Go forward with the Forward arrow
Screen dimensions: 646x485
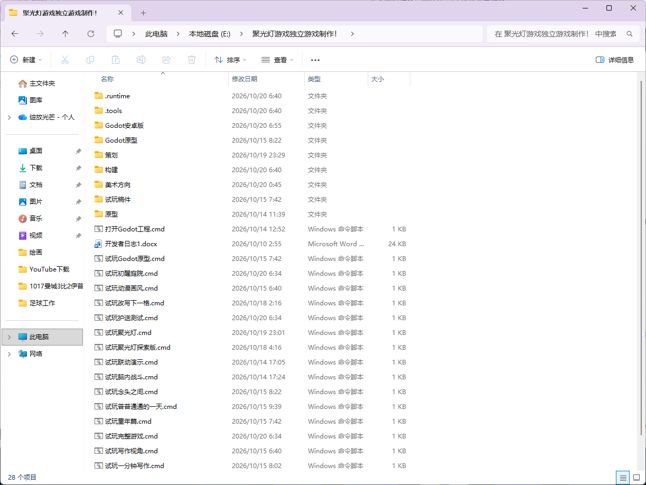click(x=40, y=34)
